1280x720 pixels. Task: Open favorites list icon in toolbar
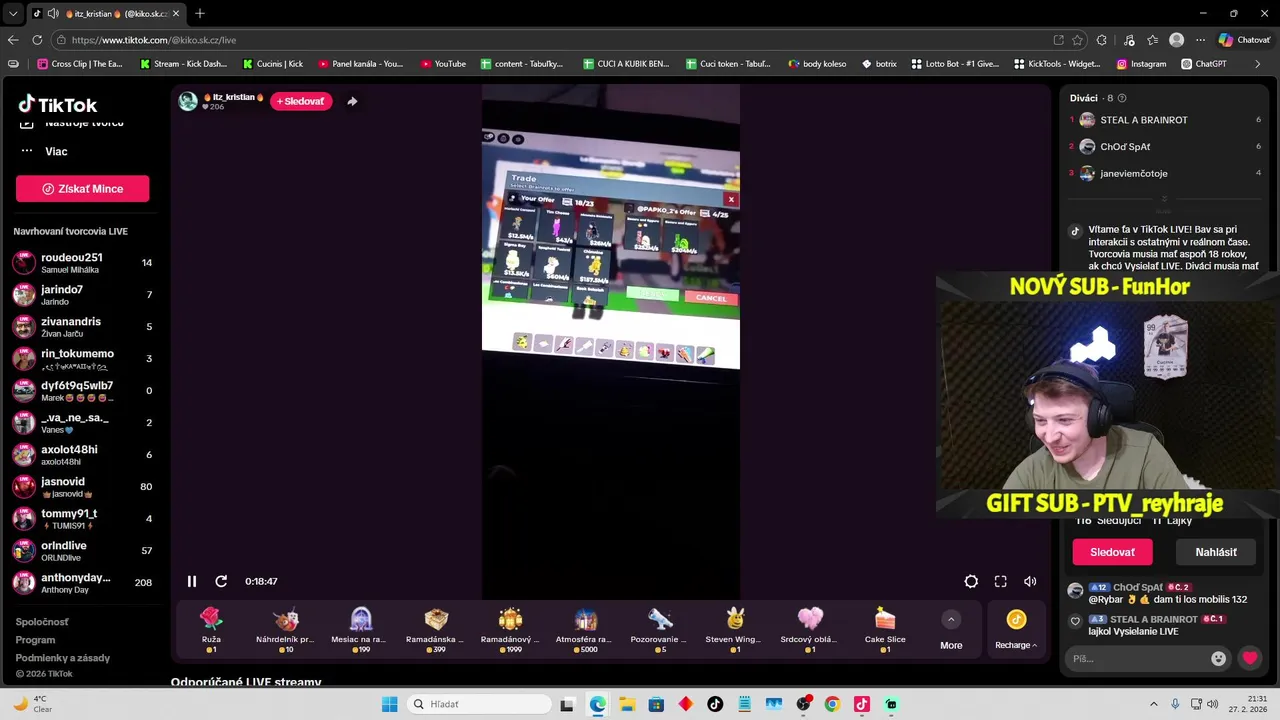tap(1153, 40)
